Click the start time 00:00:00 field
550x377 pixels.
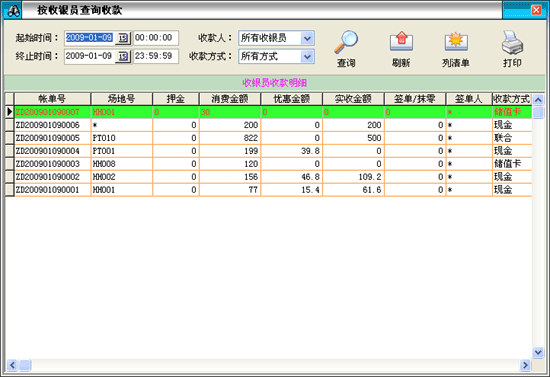(x=156, y=38)
